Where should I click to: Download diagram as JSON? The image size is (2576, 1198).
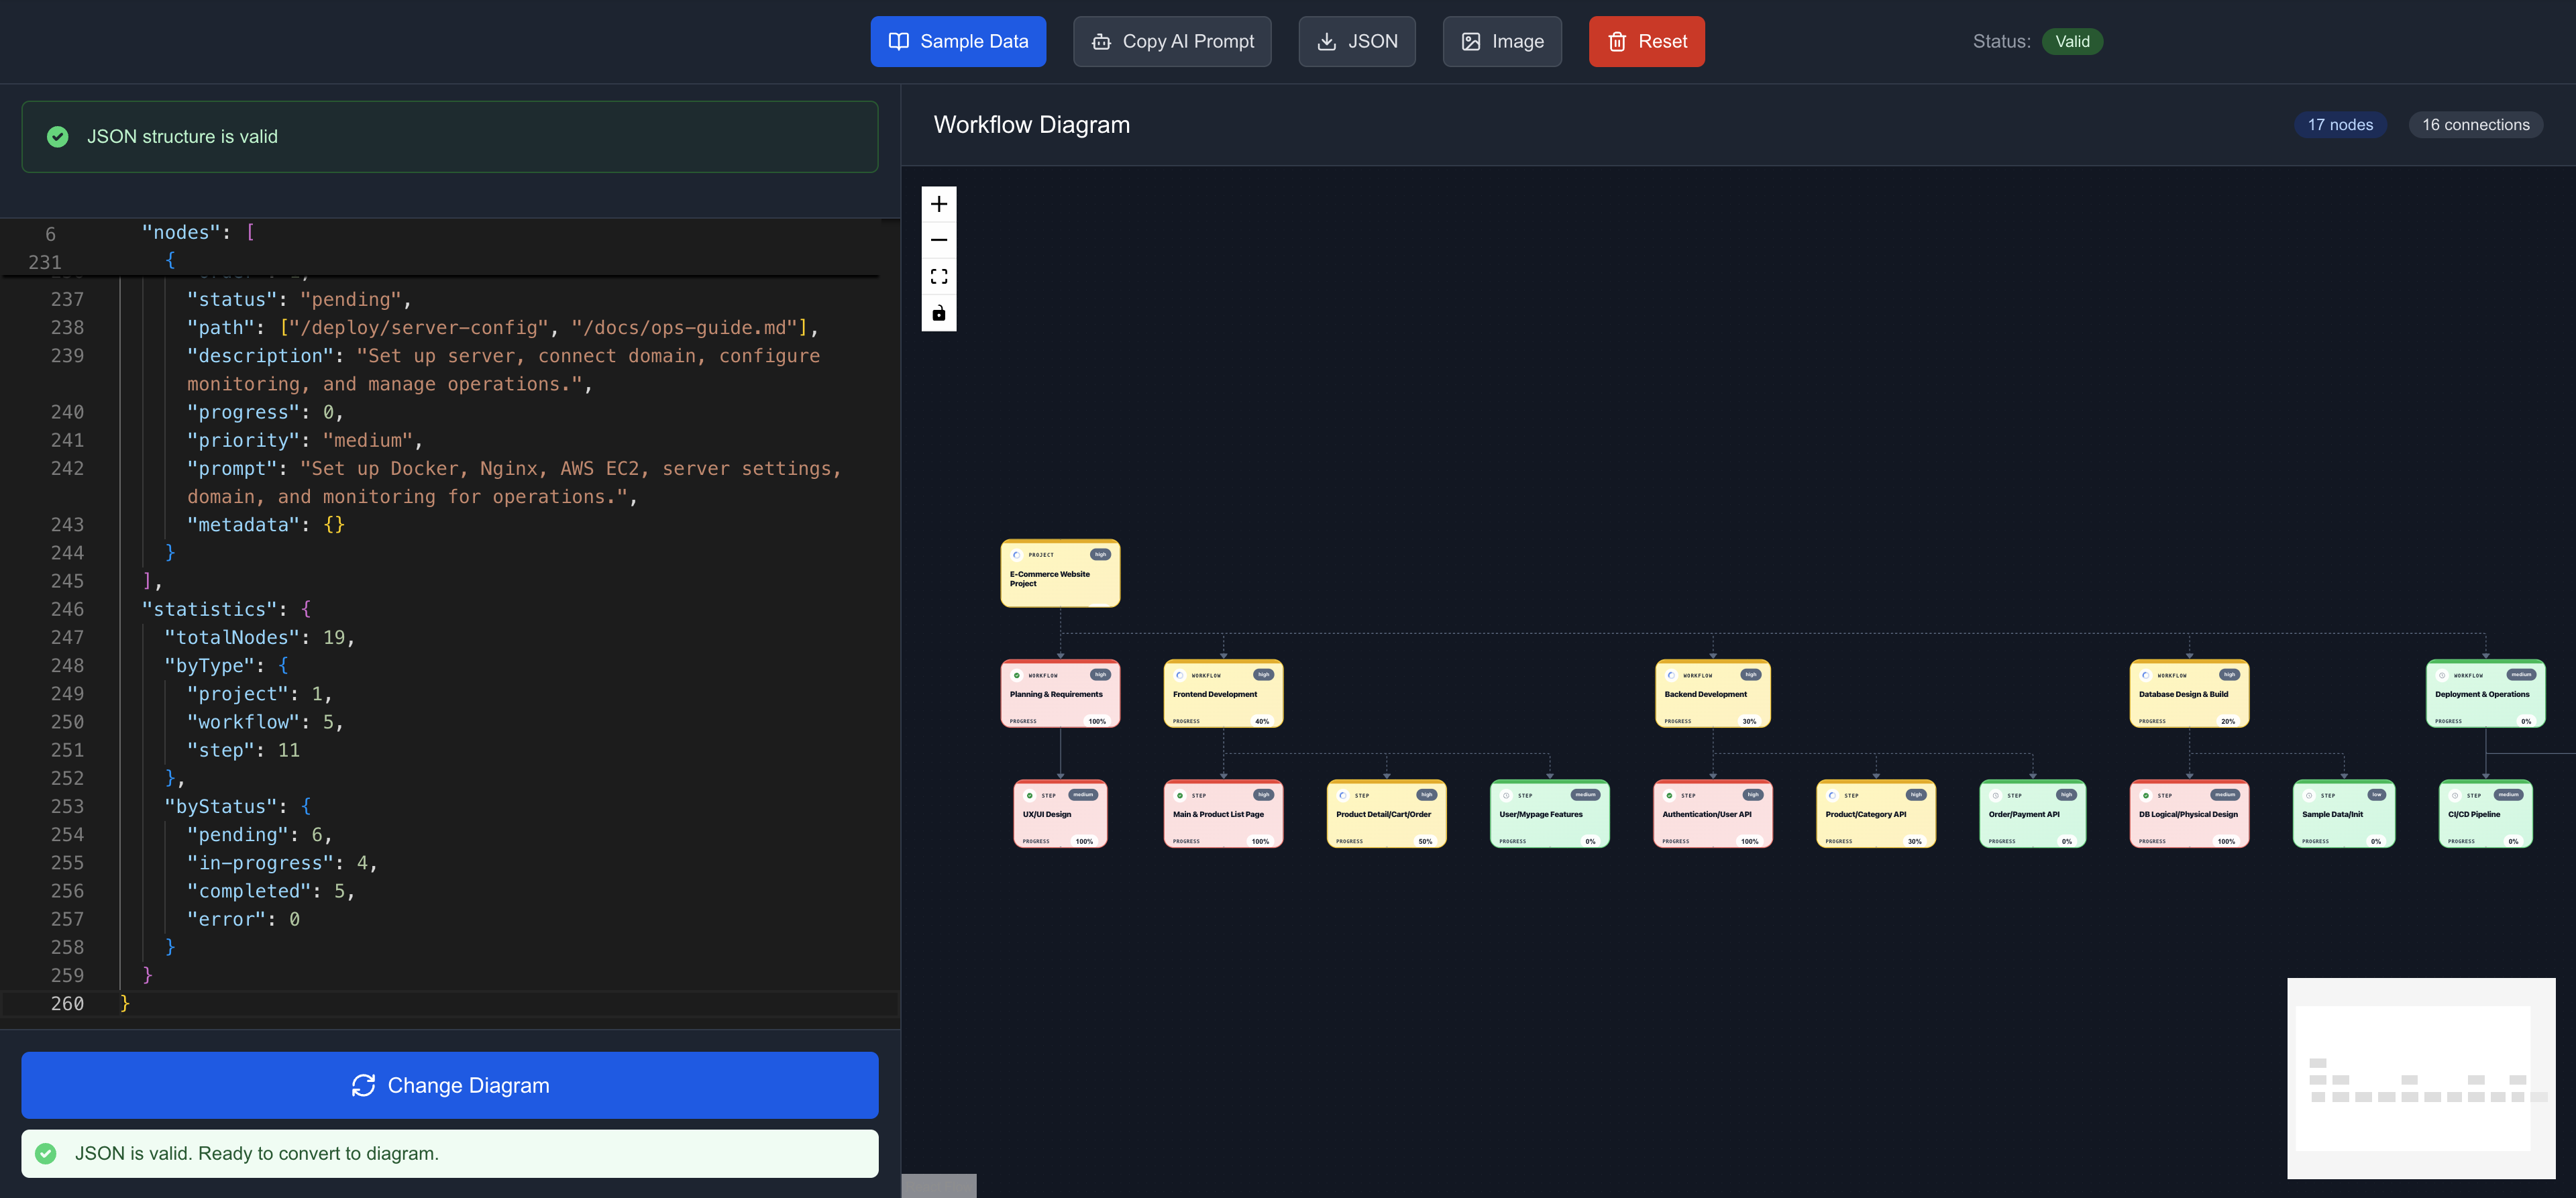tap(1356, 41)
